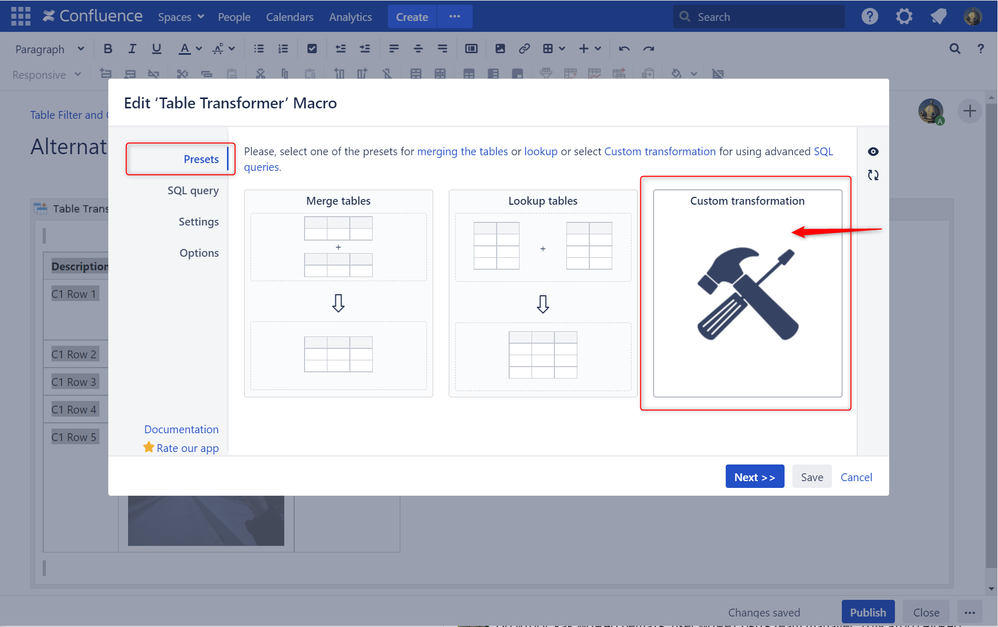This screenshot has height=627, width=998.
Task: Switch to the Settings tab
Action: [198, 222]
